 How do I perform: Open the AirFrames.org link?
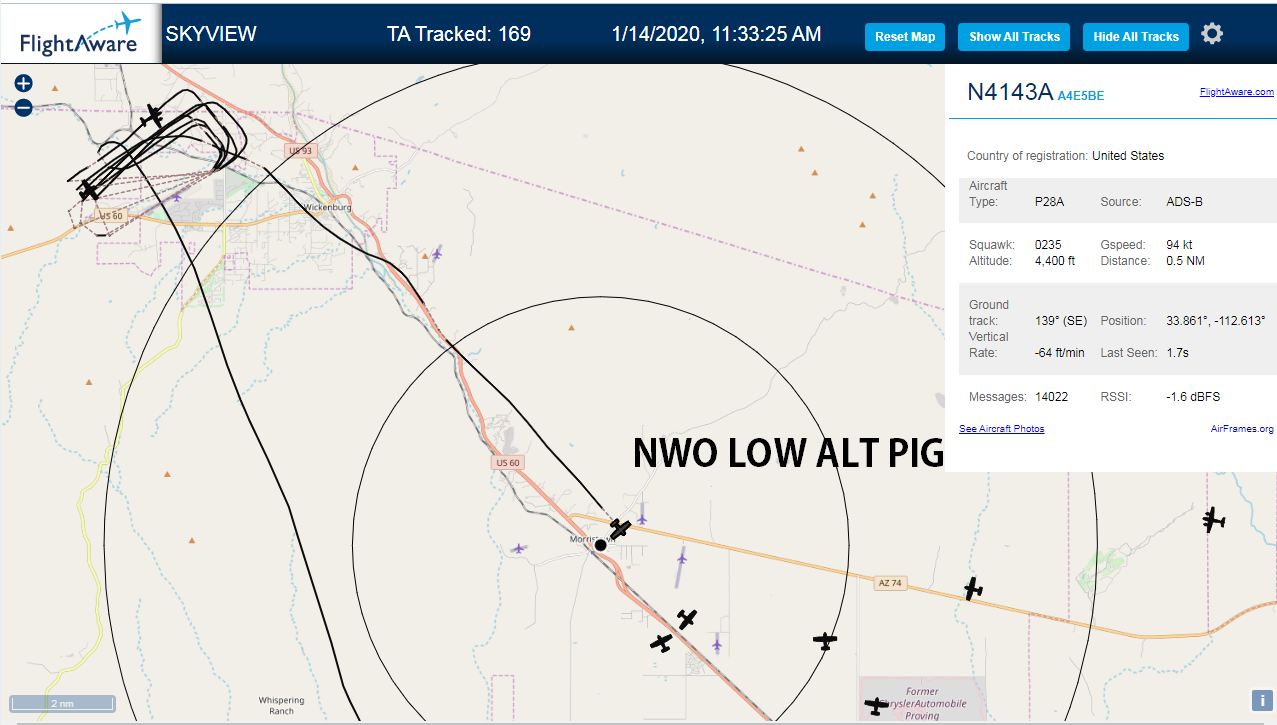point(1242,429)
